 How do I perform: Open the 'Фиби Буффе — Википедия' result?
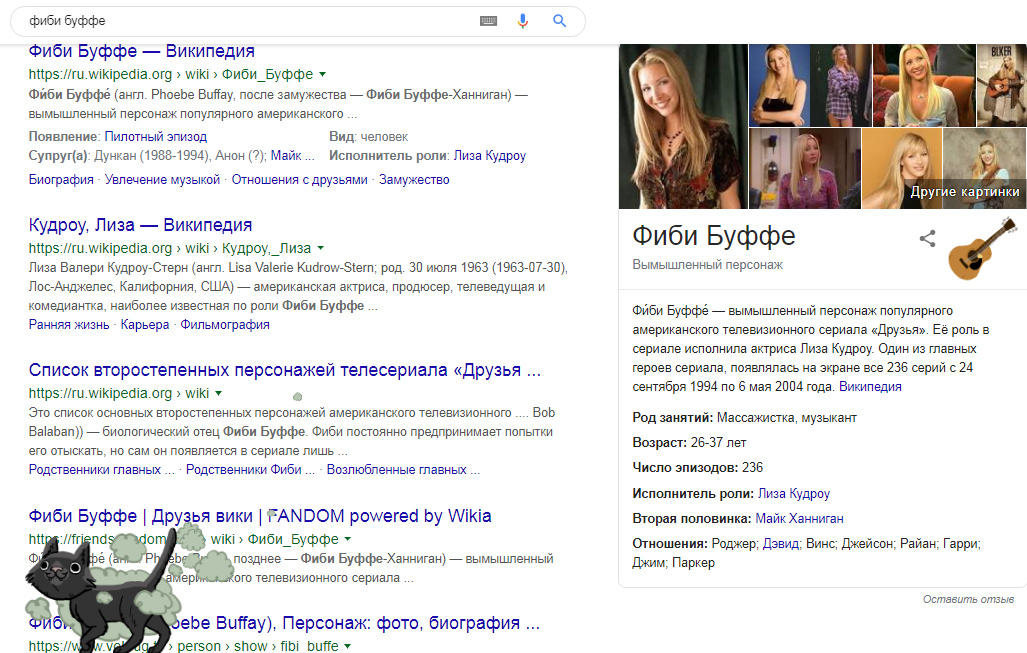[141, 51]
